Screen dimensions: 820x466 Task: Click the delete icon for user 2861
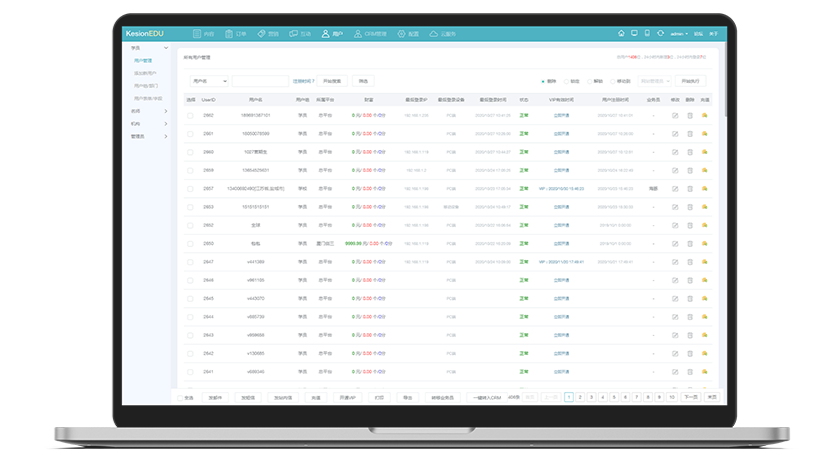click(689, 133)
